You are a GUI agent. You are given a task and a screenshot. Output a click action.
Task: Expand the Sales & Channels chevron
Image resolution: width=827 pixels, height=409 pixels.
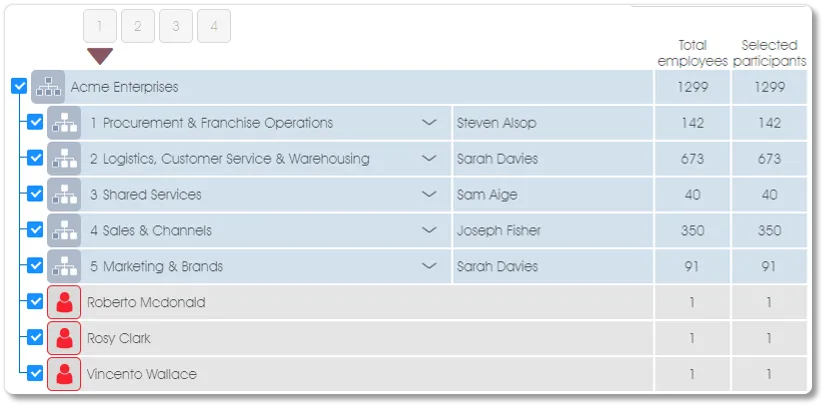(429, 231)
